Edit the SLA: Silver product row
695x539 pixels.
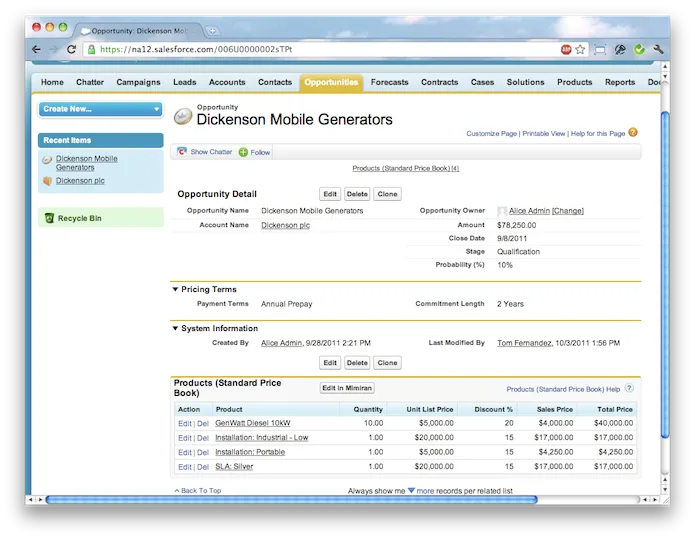[184, 467]
